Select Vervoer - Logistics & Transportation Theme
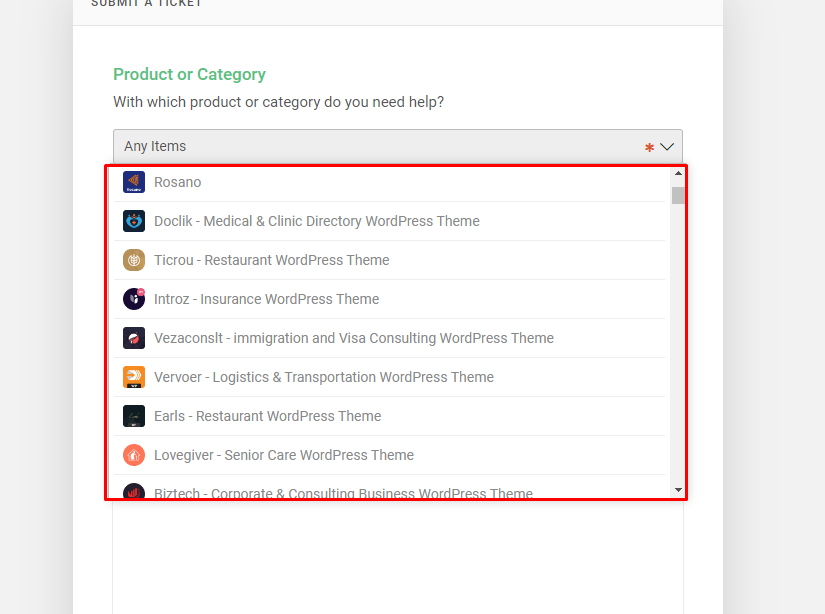The image size is (825, 614). (323, 377)
